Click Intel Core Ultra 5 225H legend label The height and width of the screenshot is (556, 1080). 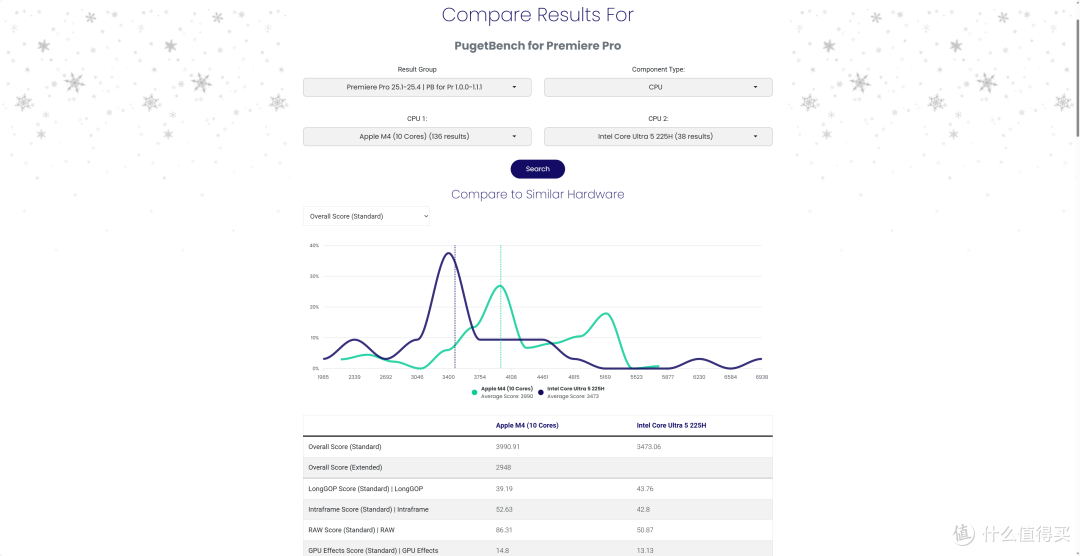pyautogui.click(x=576, y=389)
